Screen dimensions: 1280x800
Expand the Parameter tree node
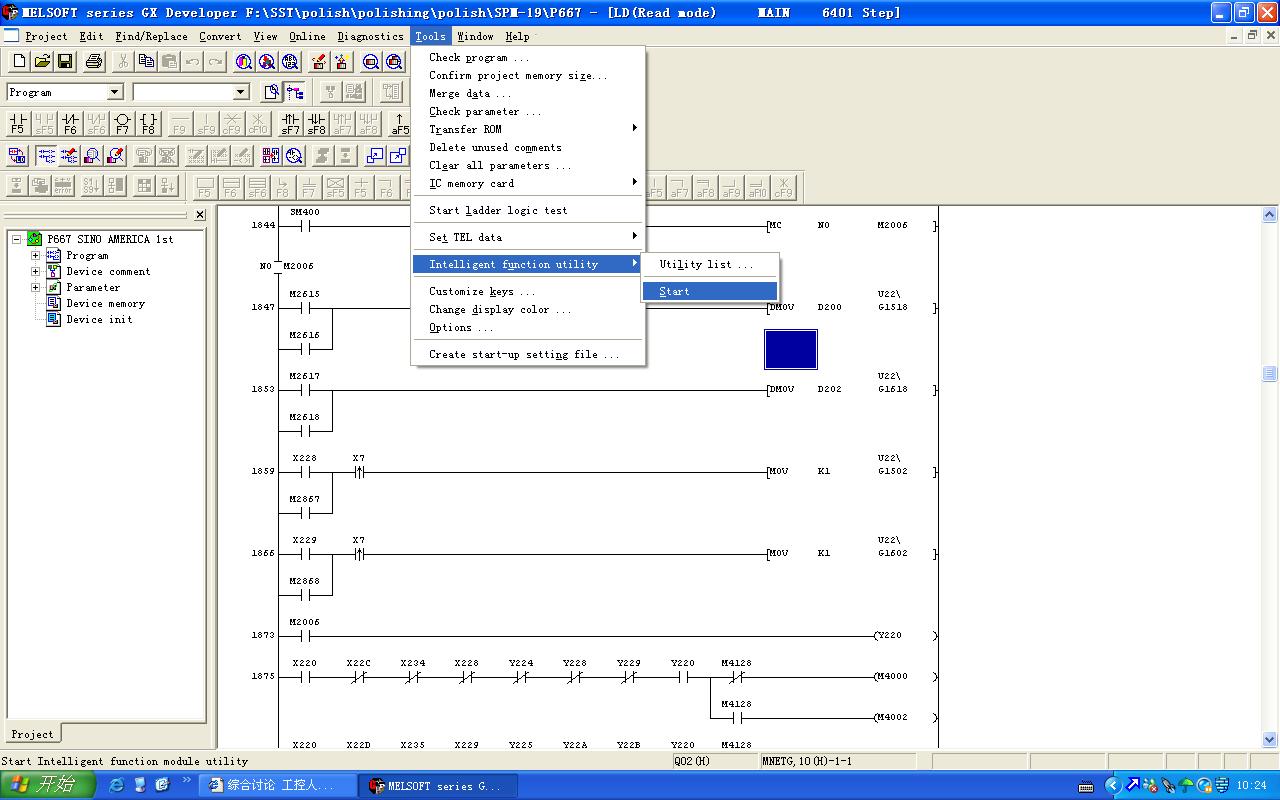36,288
